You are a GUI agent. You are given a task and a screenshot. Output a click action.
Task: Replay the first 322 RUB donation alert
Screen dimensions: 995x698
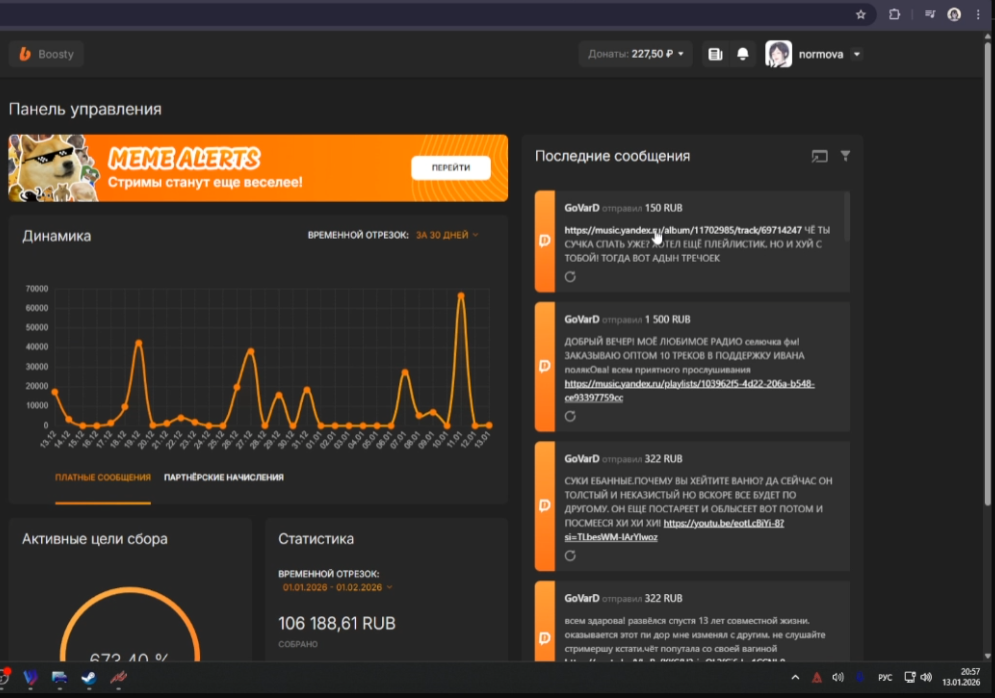570,556
